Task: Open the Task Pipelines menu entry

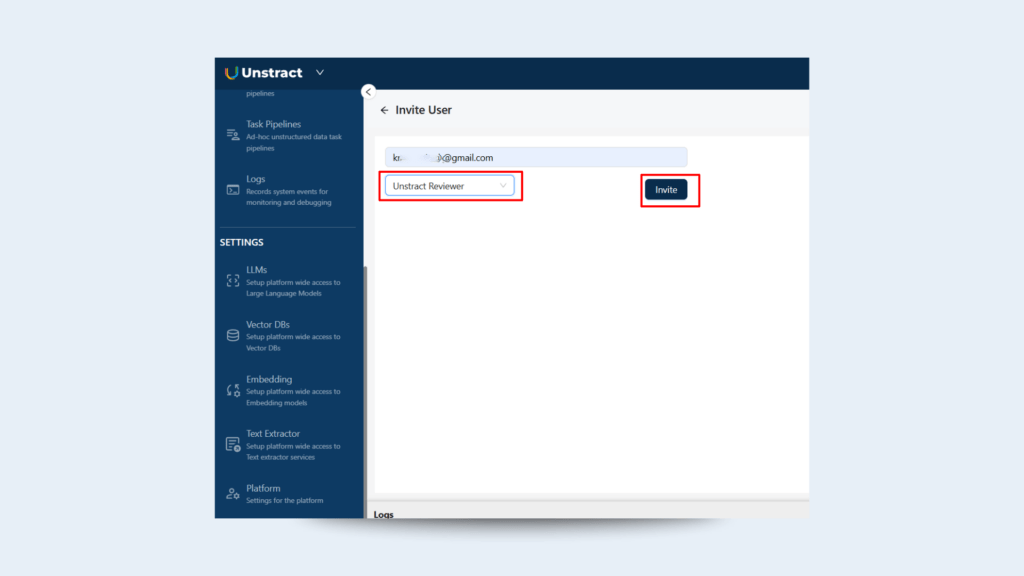Action: pyautogui.click(x=273, y=125)
